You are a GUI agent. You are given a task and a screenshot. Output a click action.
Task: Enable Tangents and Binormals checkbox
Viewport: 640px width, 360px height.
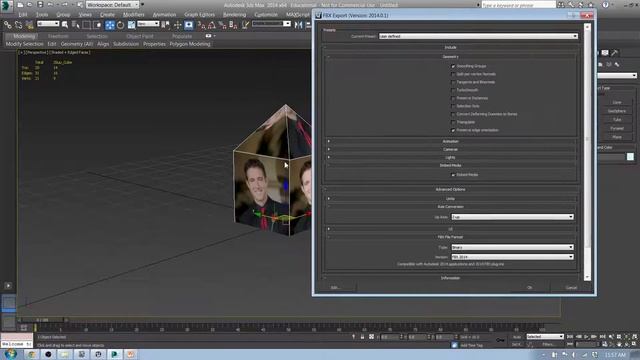453,82
